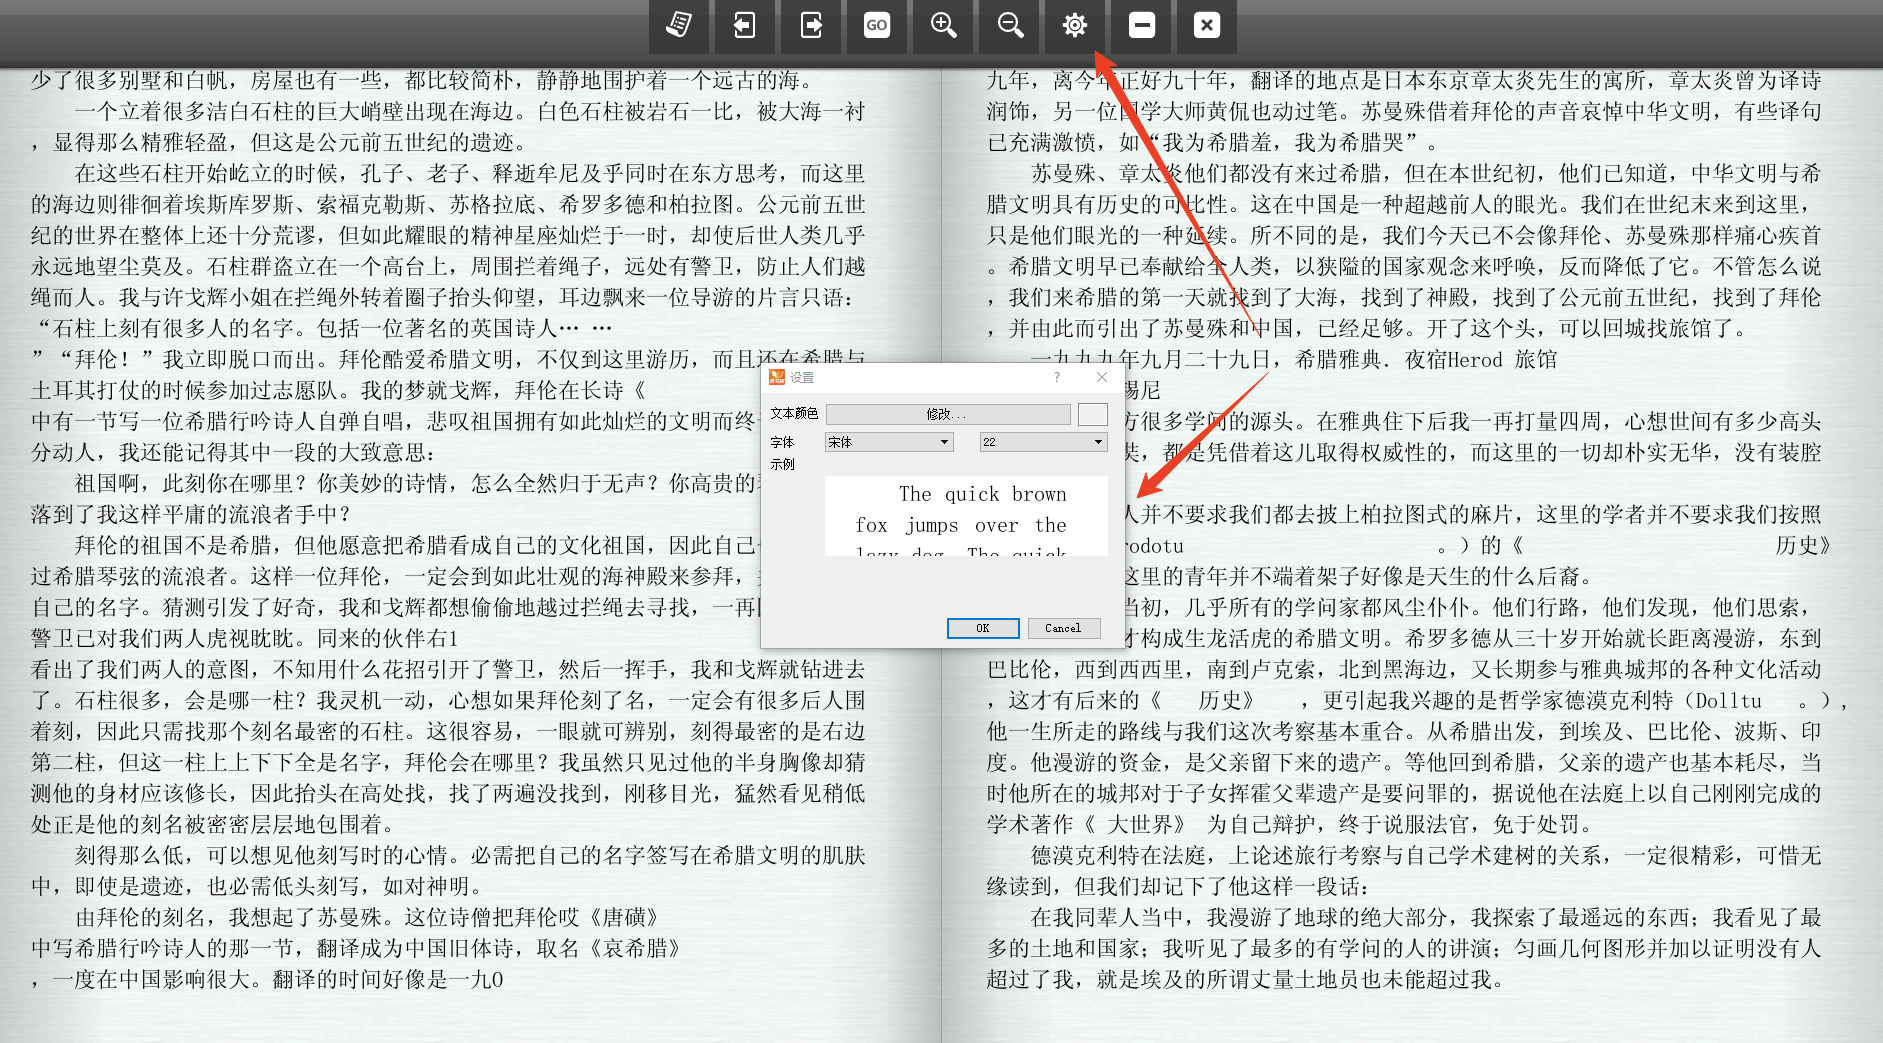Screen dimensions: 1883x1043
Task: Minimize the reader with the minus icon
Action: point(1142,25)
